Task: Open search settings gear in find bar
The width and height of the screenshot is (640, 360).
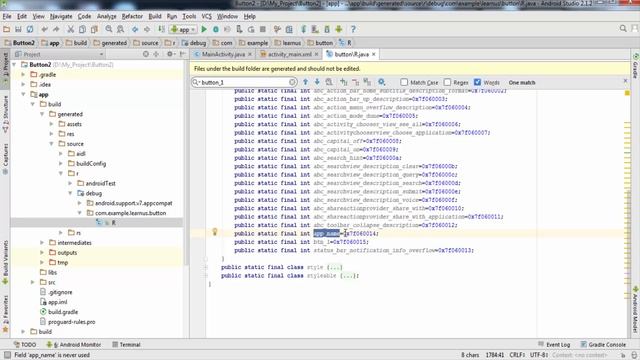Action: pyautogui.click(x=382, y=82)
